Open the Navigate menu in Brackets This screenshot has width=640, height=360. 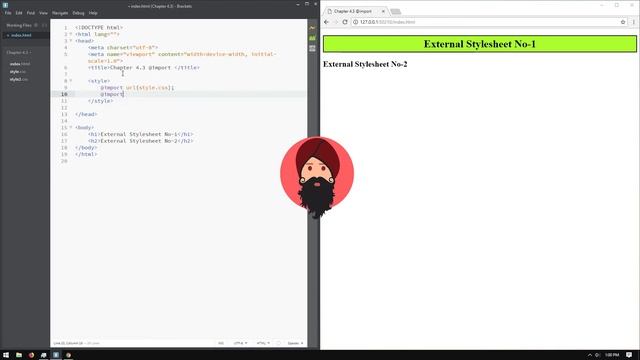click(x=60, y=13)
